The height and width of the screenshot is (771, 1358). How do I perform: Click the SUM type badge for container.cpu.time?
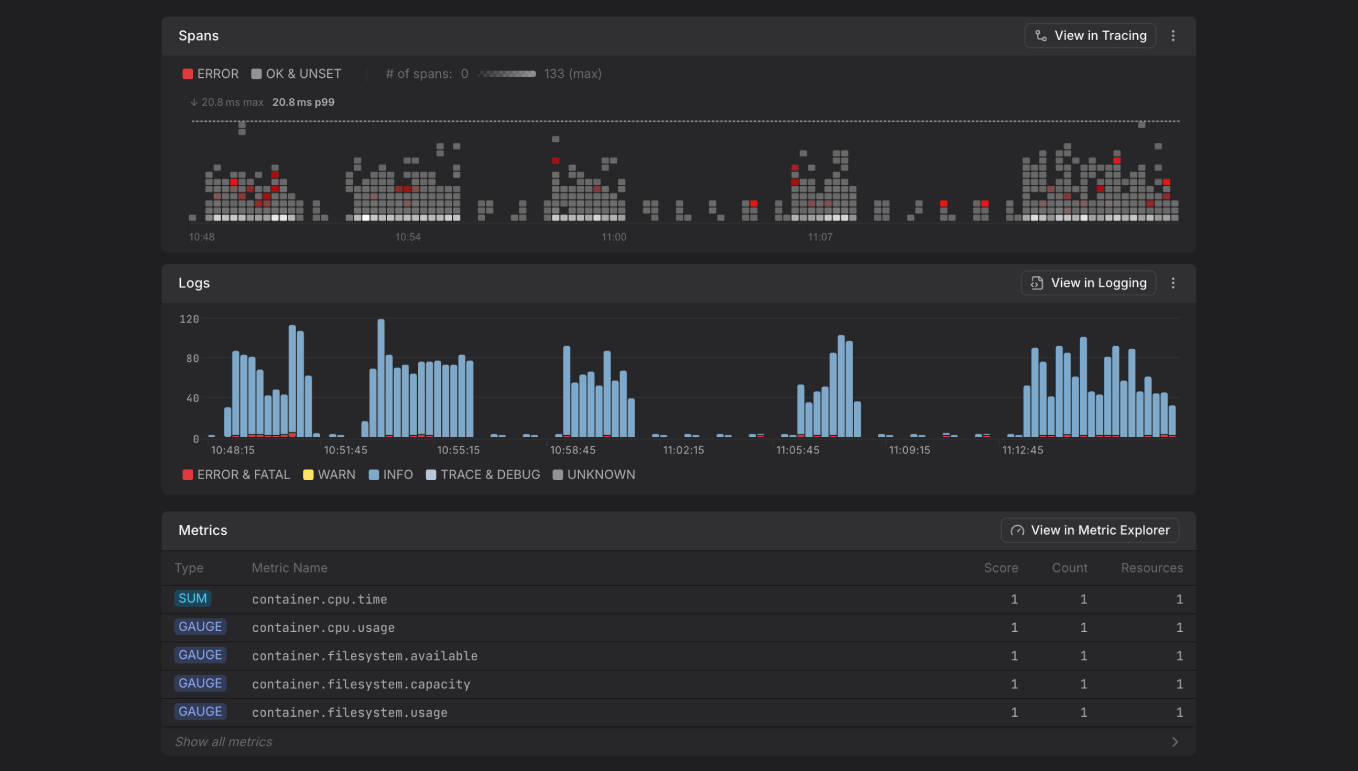pos(192,598)
